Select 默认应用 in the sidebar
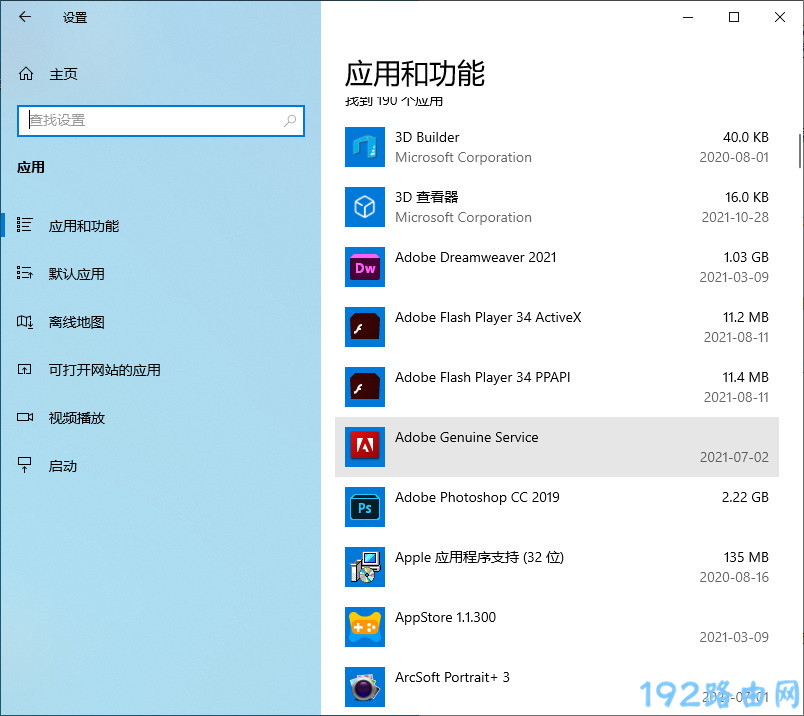The image size is (804, 716). [x=76, y=274]
